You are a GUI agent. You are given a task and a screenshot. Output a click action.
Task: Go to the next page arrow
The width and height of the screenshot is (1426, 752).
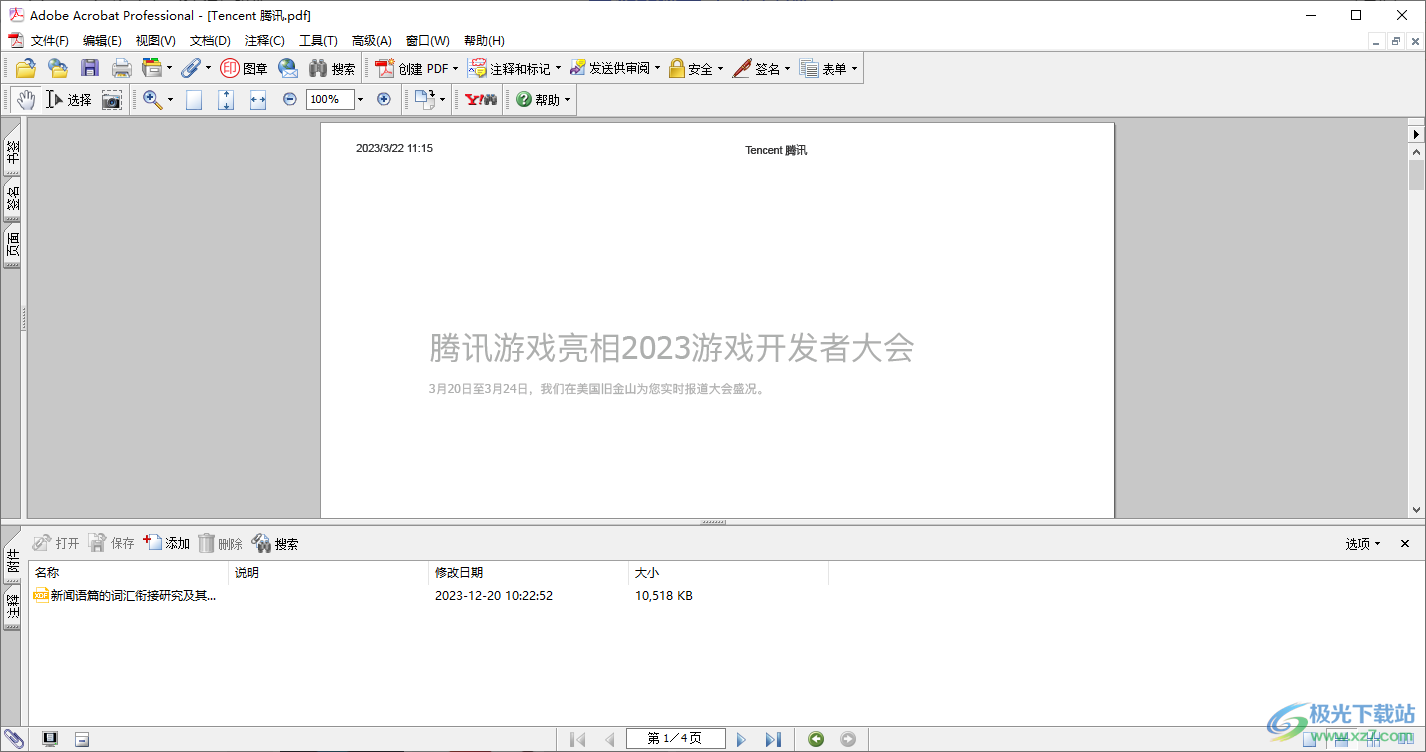tap(741, 739)
